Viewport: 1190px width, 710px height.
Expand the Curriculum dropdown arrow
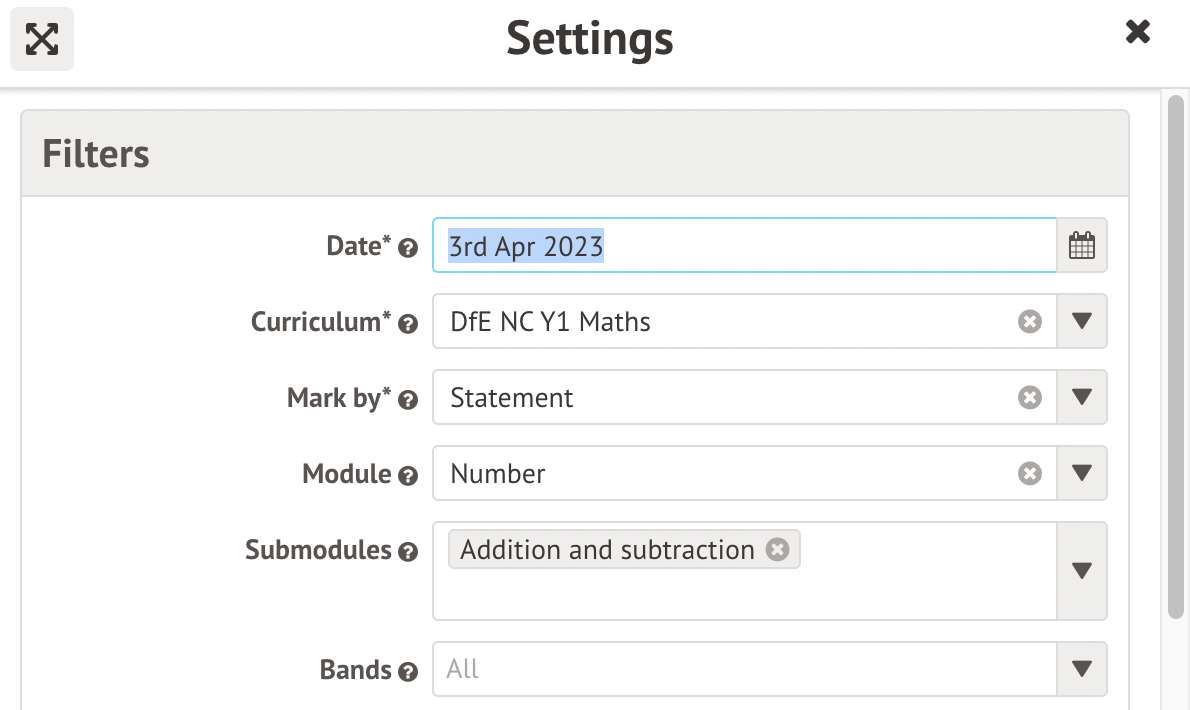pyautogui.click(x=1081, y=322)
